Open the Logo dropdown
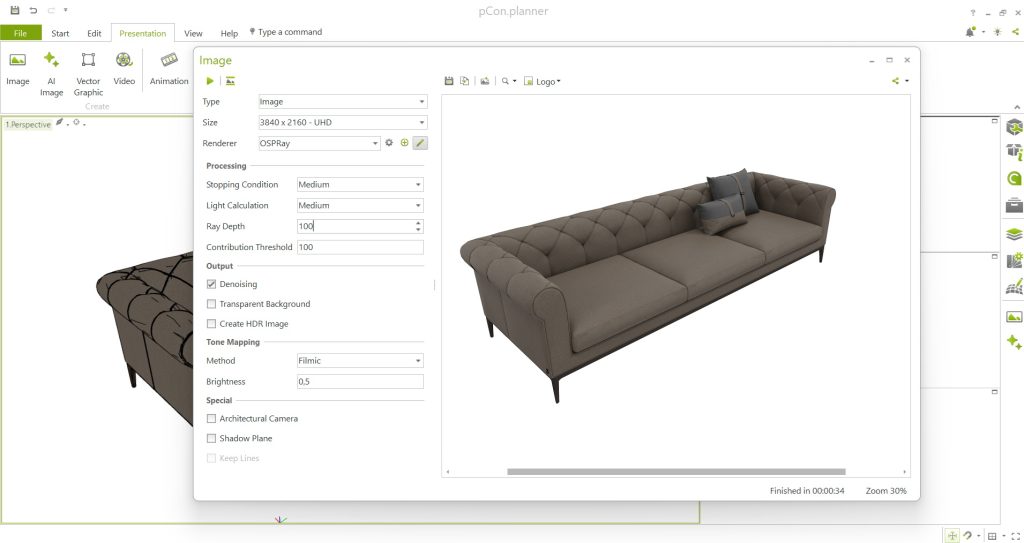Viewport: 1024px width, 543px height. [x=542, y=81]
